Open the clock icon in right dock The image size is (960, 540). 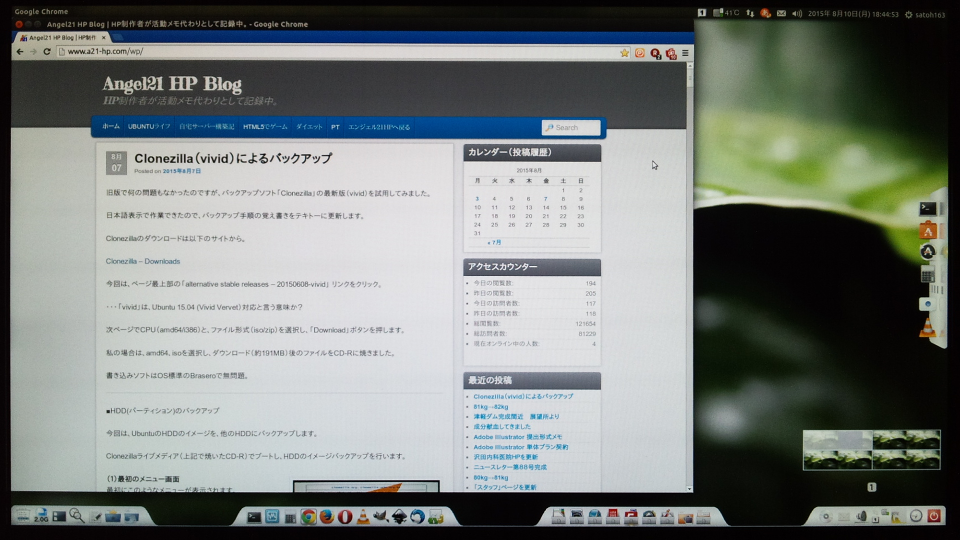pyautogui.click(x=916, y=516)
